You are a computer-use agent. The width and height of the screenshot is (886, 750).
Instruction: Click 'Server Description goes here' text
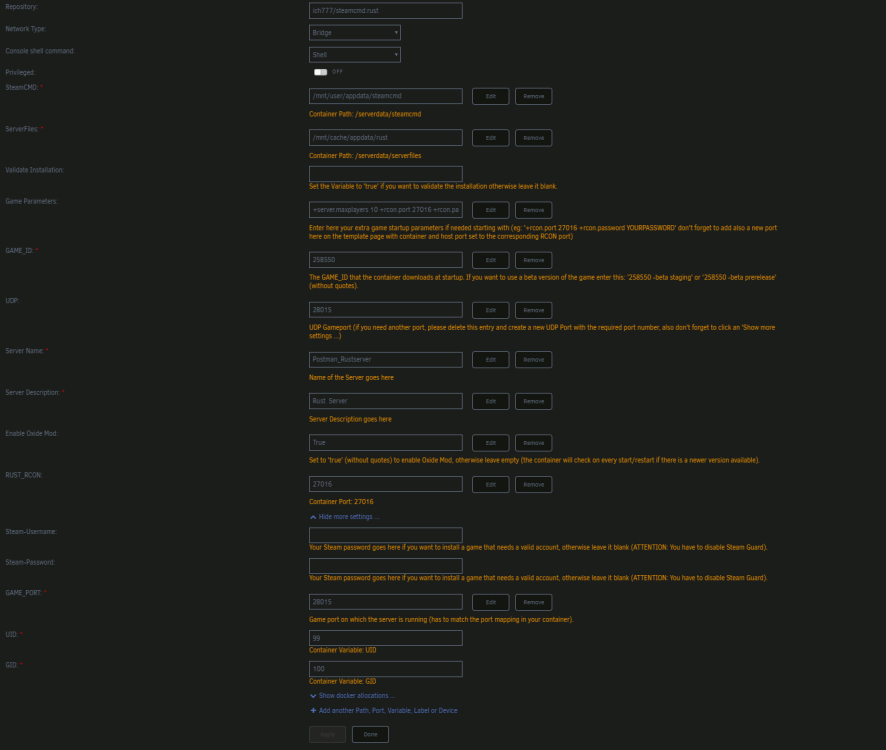350,419
